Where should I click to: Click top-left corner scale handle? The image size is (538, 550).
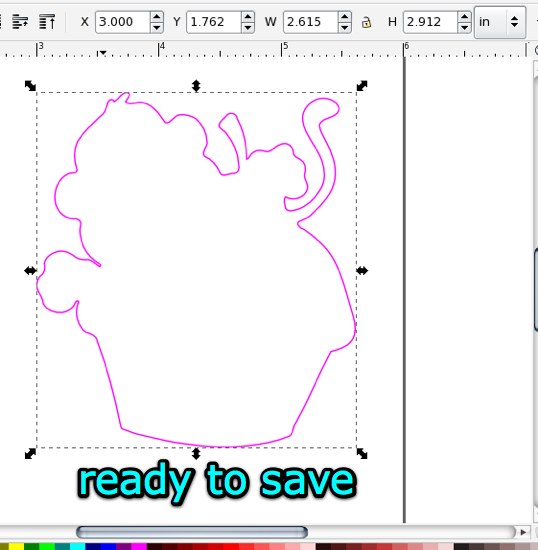[30, 86]
